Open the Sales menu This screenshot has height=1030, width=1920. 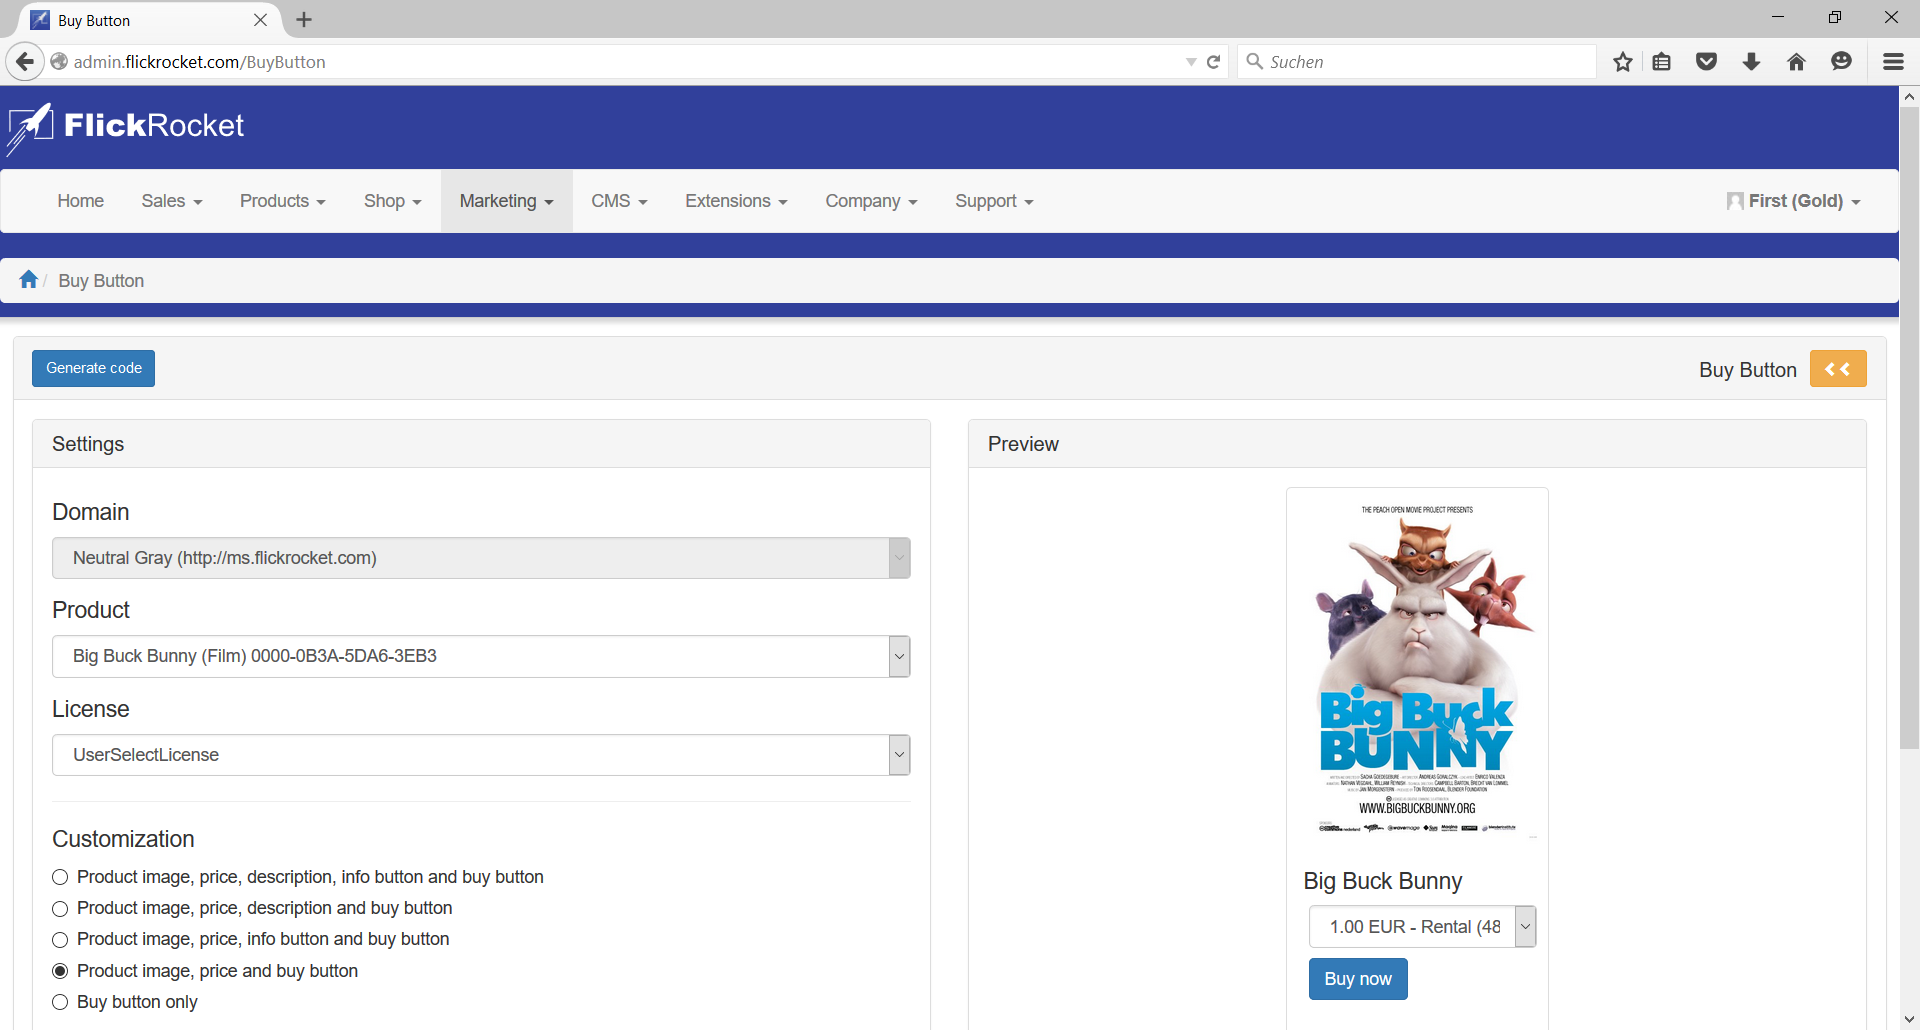pyautogui.click(x=172, y=201)
